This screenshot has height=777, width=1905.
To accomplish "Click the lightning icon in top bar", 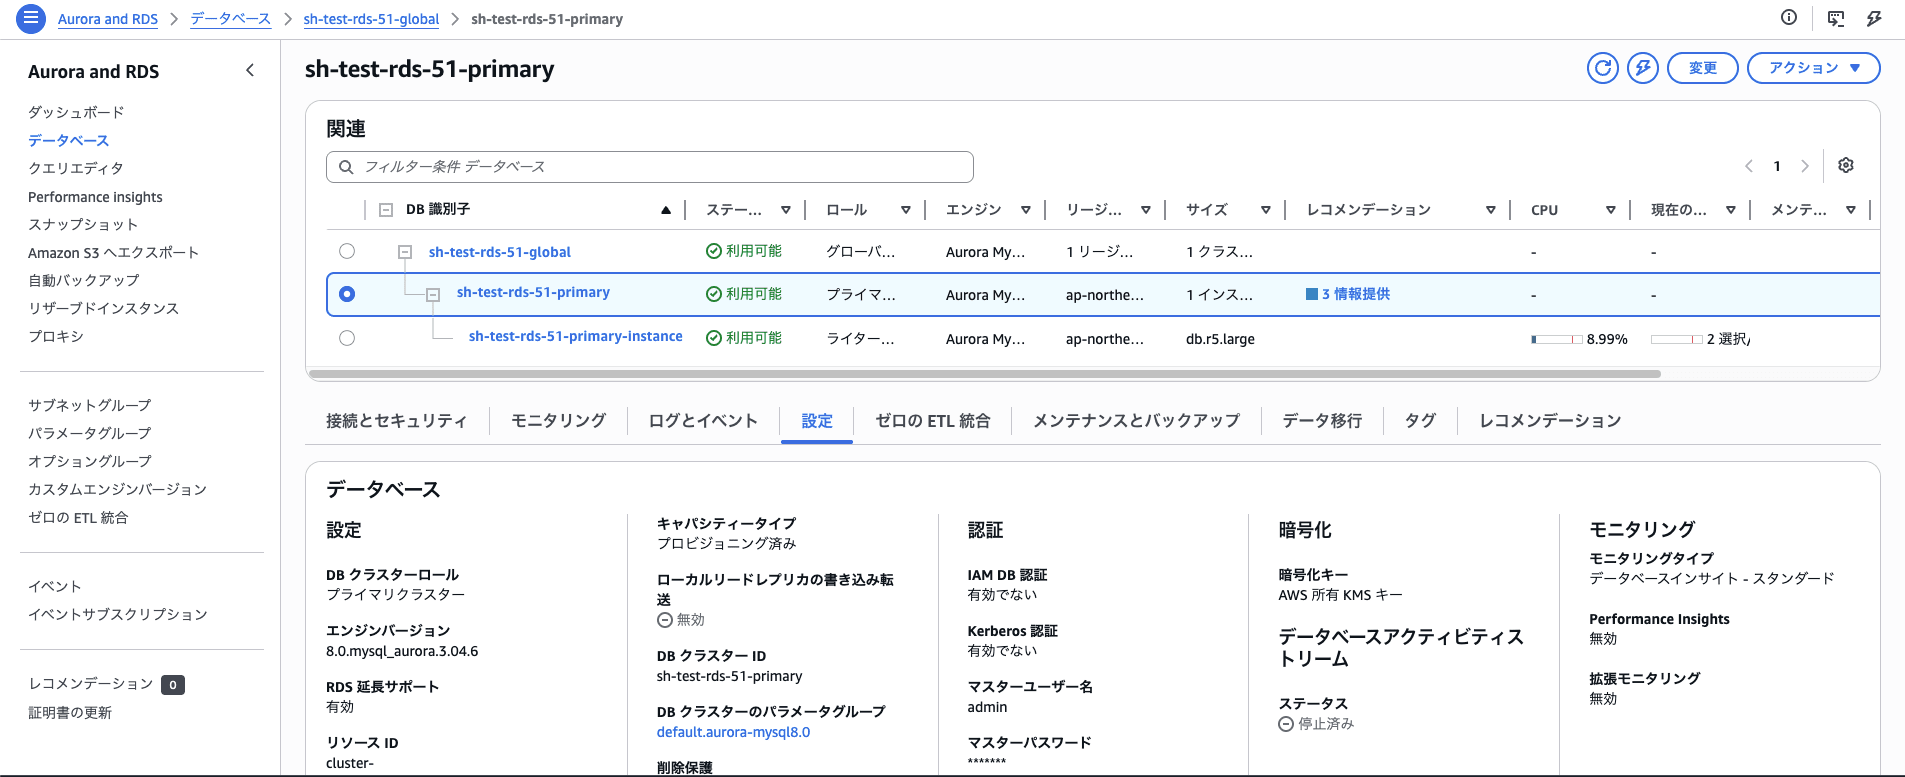I will click(1874, 18).
